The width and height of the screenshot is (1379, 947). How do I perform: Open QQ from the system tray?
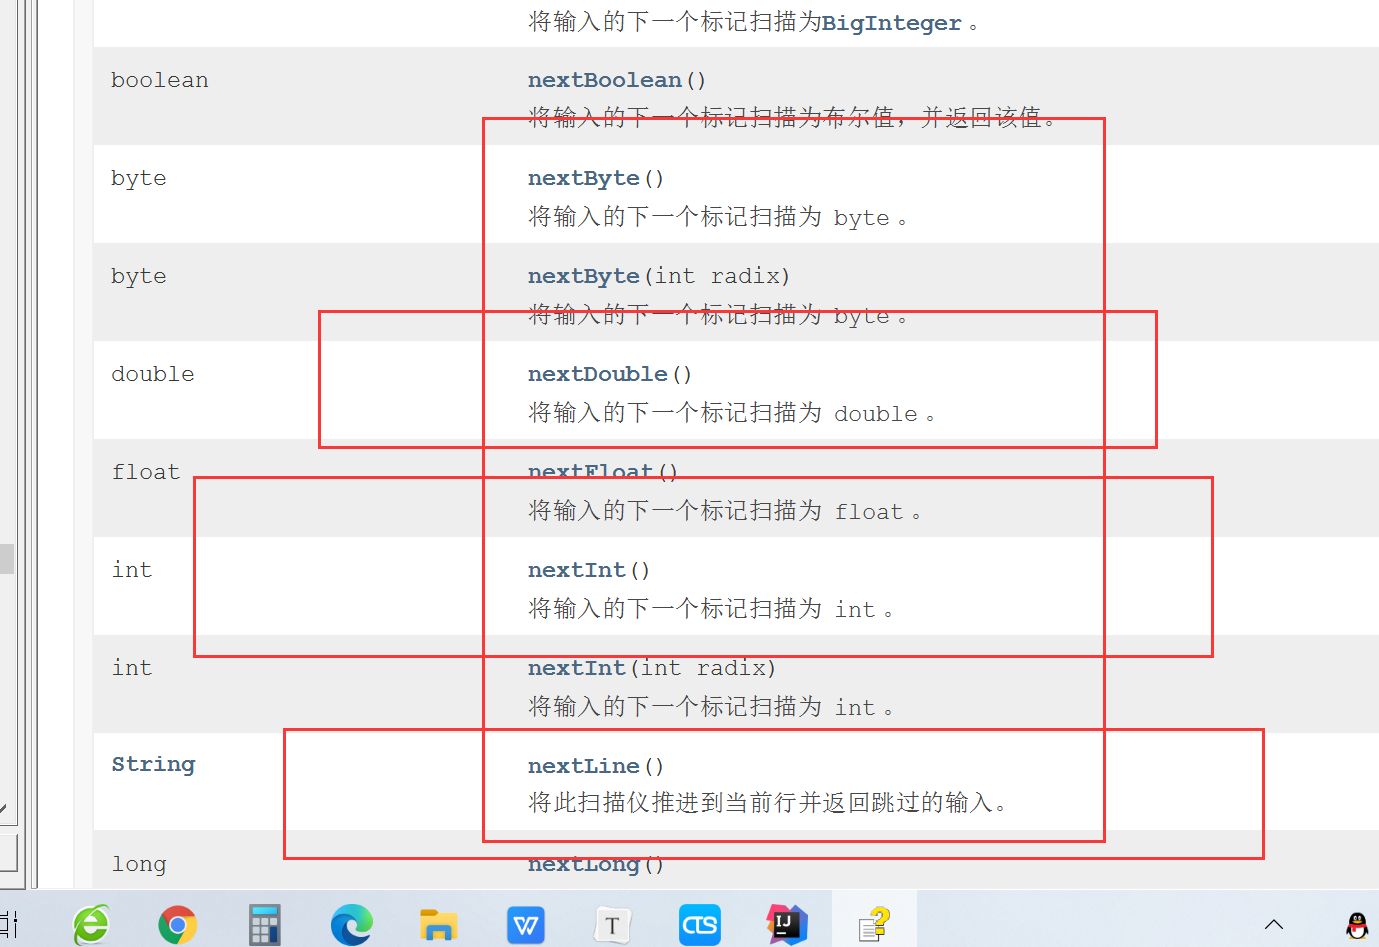tap(1358, 923)
